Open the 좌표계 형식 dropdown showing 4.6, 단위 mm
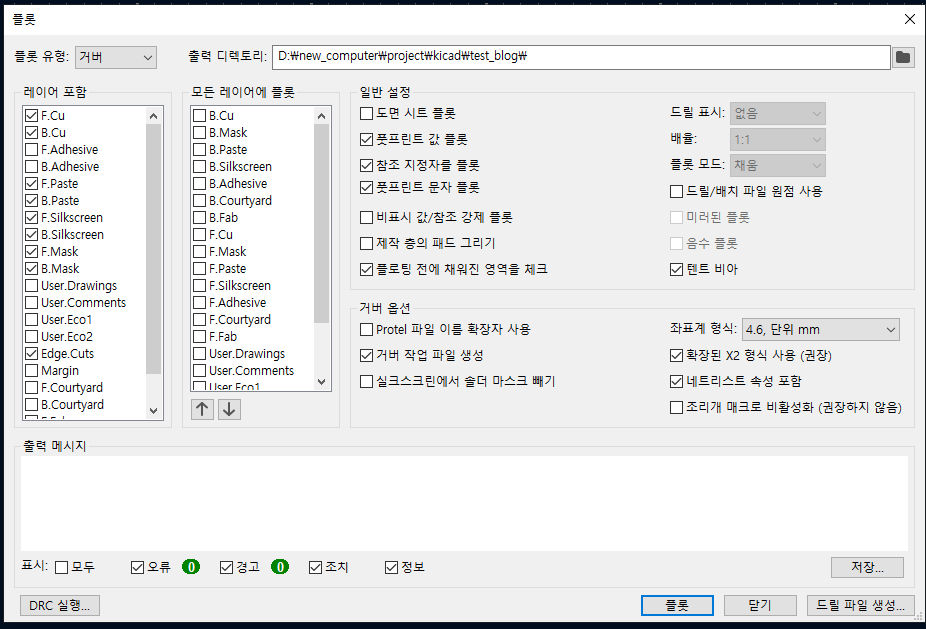This screenshot has width=926, height=629. [x=820, y=330]
